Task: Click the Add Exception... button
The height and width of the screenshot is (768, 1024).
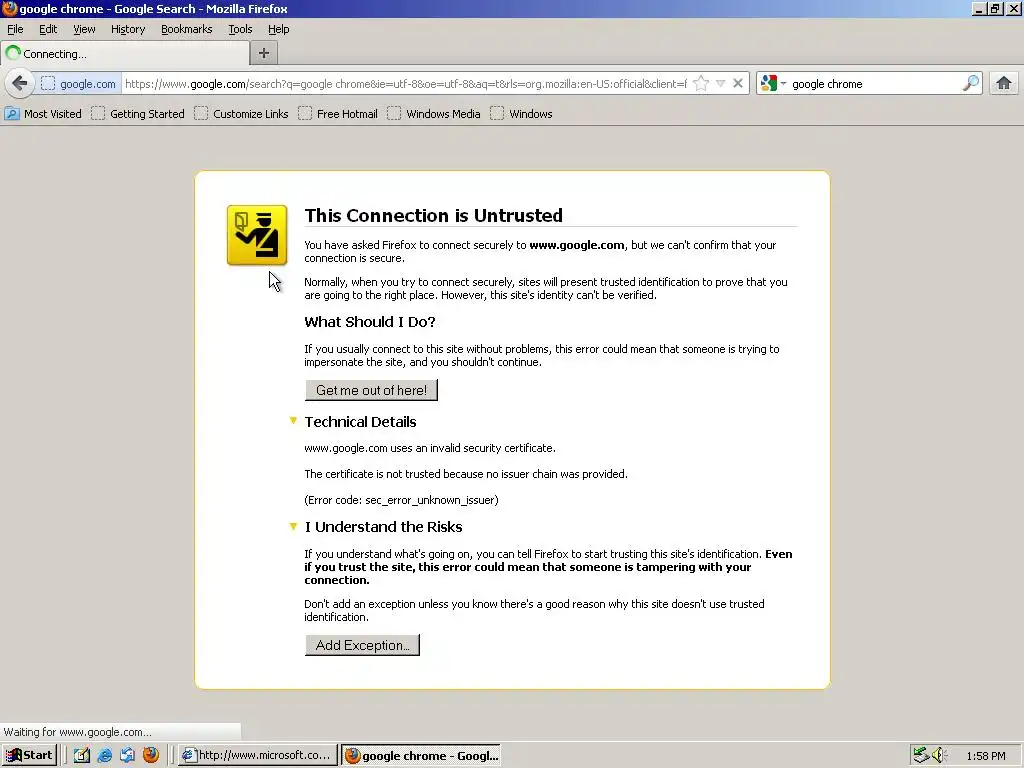Action: point(362,645)
